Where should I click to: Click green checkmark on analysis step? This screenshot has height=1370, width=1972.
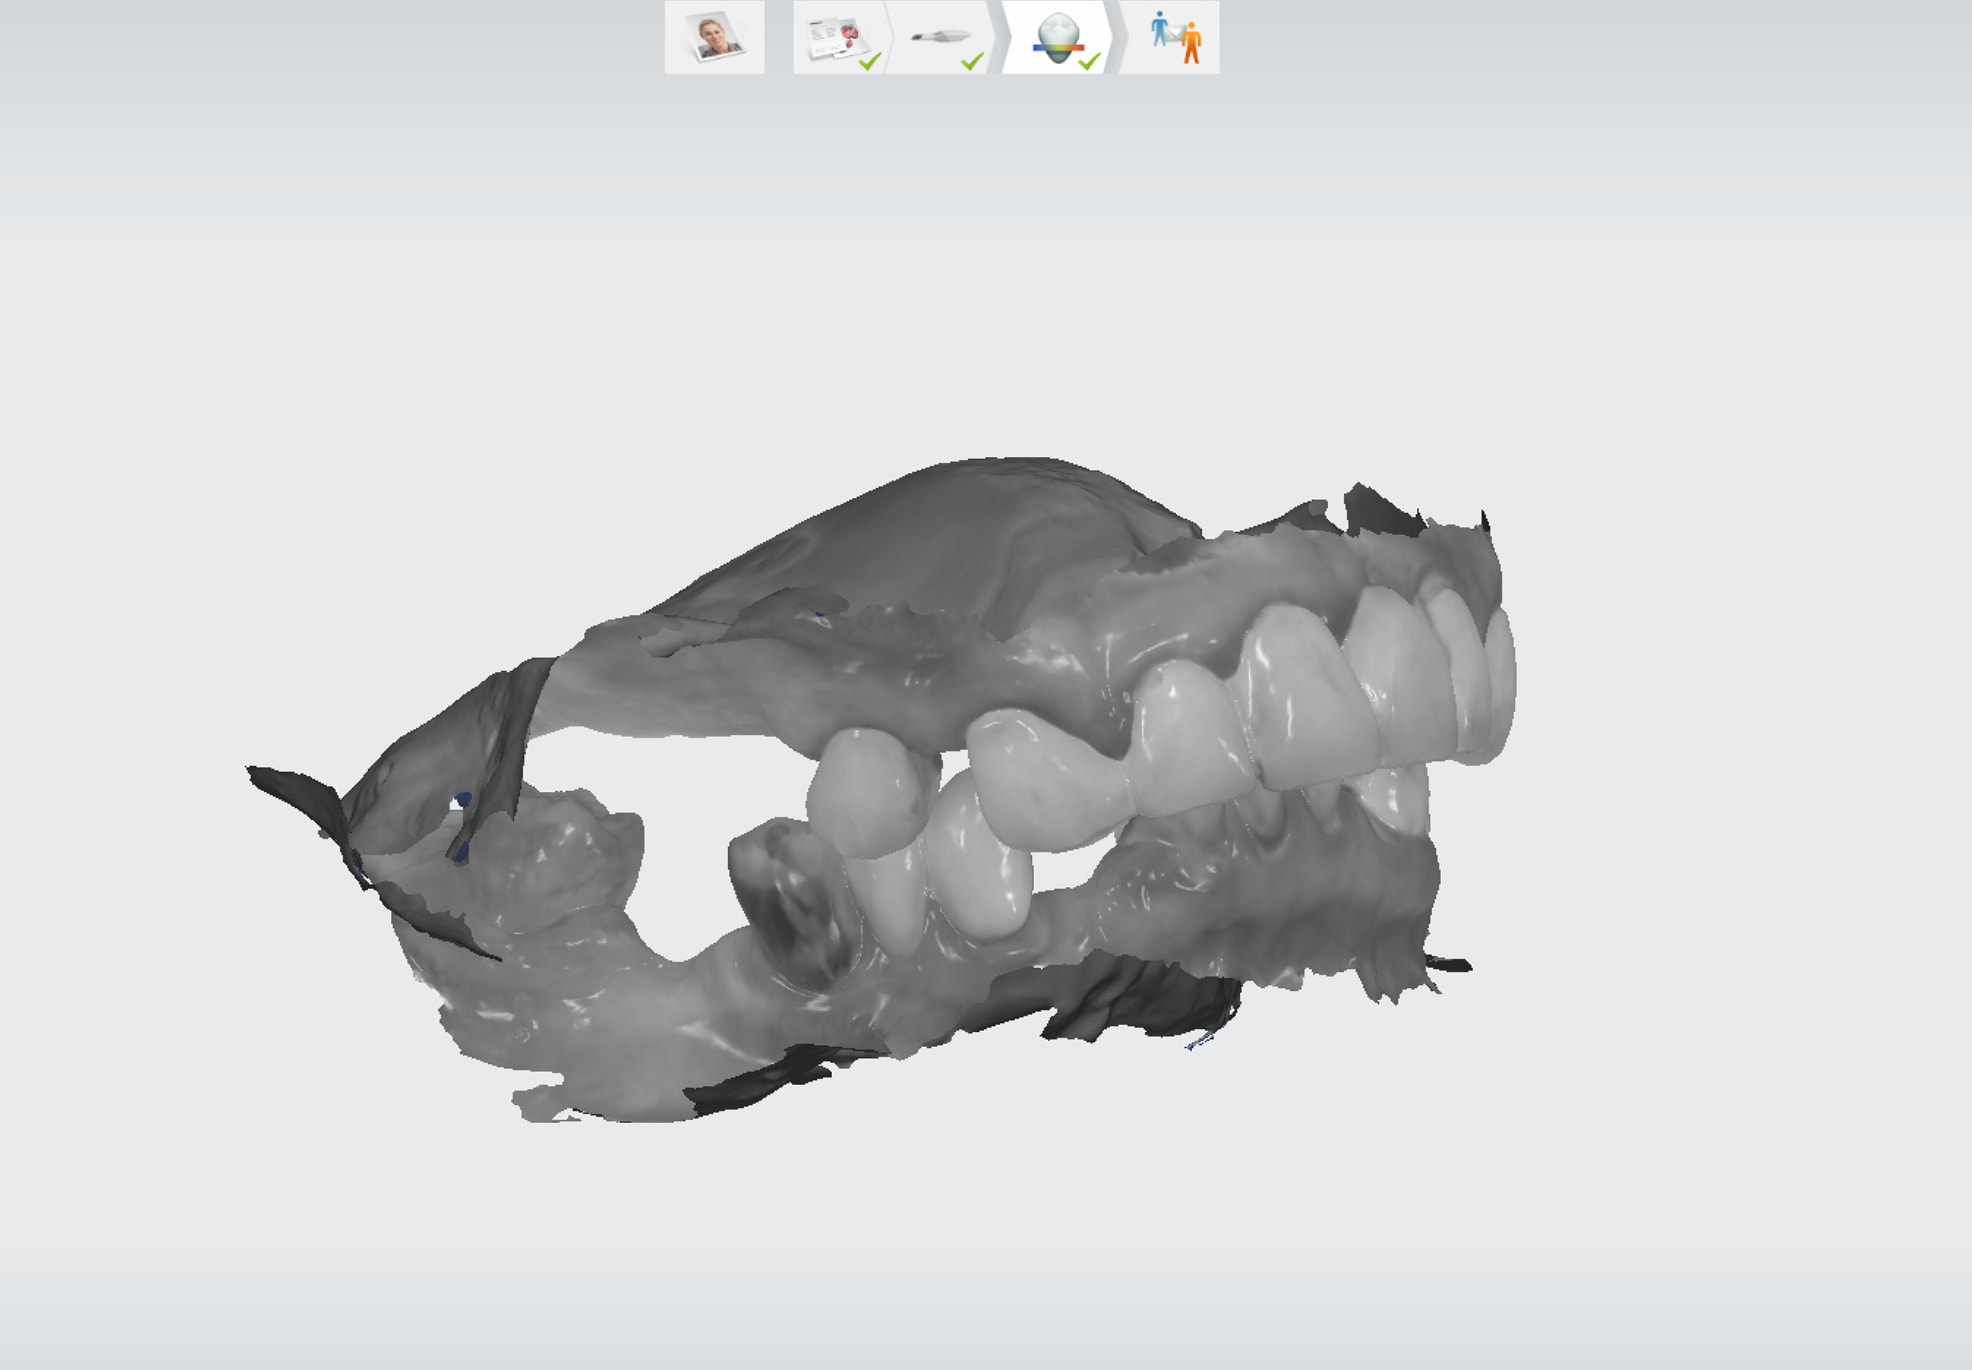click(1090, 62)
